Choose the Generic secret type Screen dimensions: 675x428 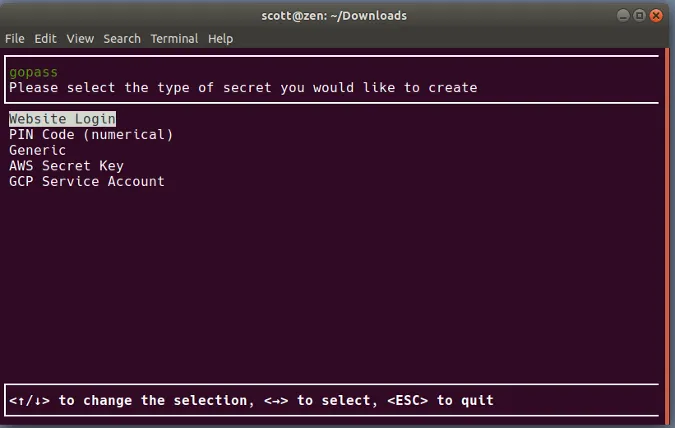pos(37,150)
